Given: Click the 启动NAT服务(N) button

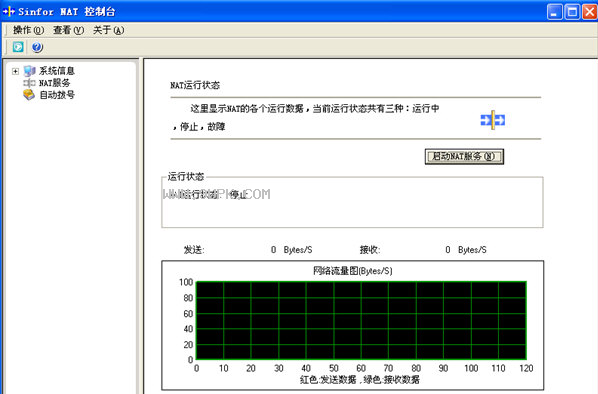Looking at the screenshot, I should pos(464,156).
